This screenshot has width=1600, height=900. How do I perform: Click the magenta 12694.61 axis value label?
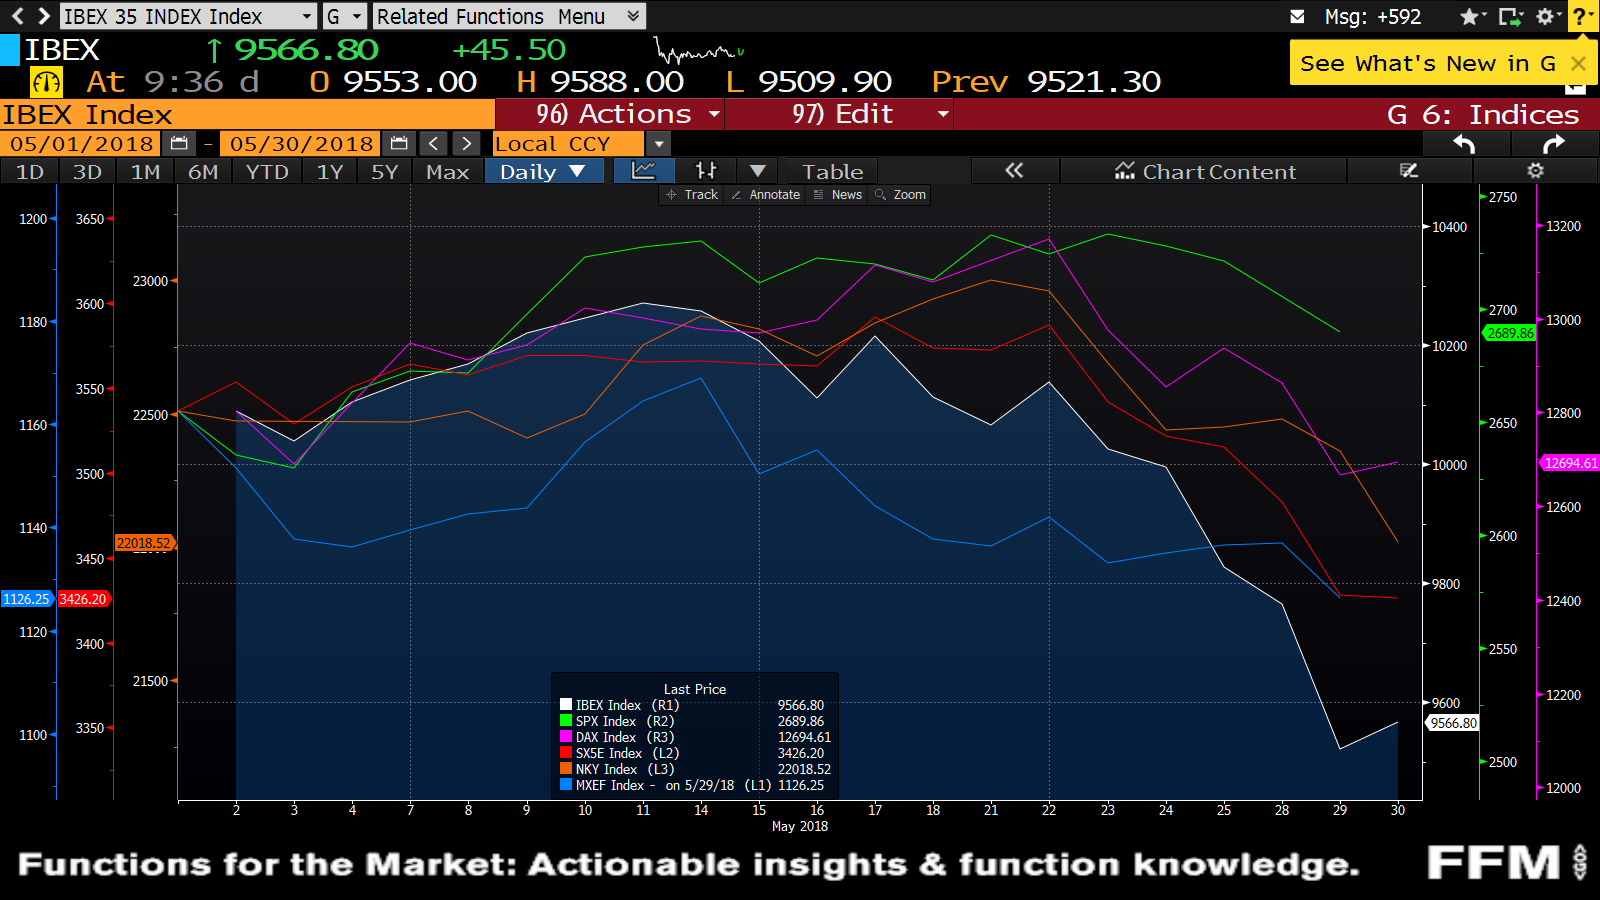[x=1571, y=463]
